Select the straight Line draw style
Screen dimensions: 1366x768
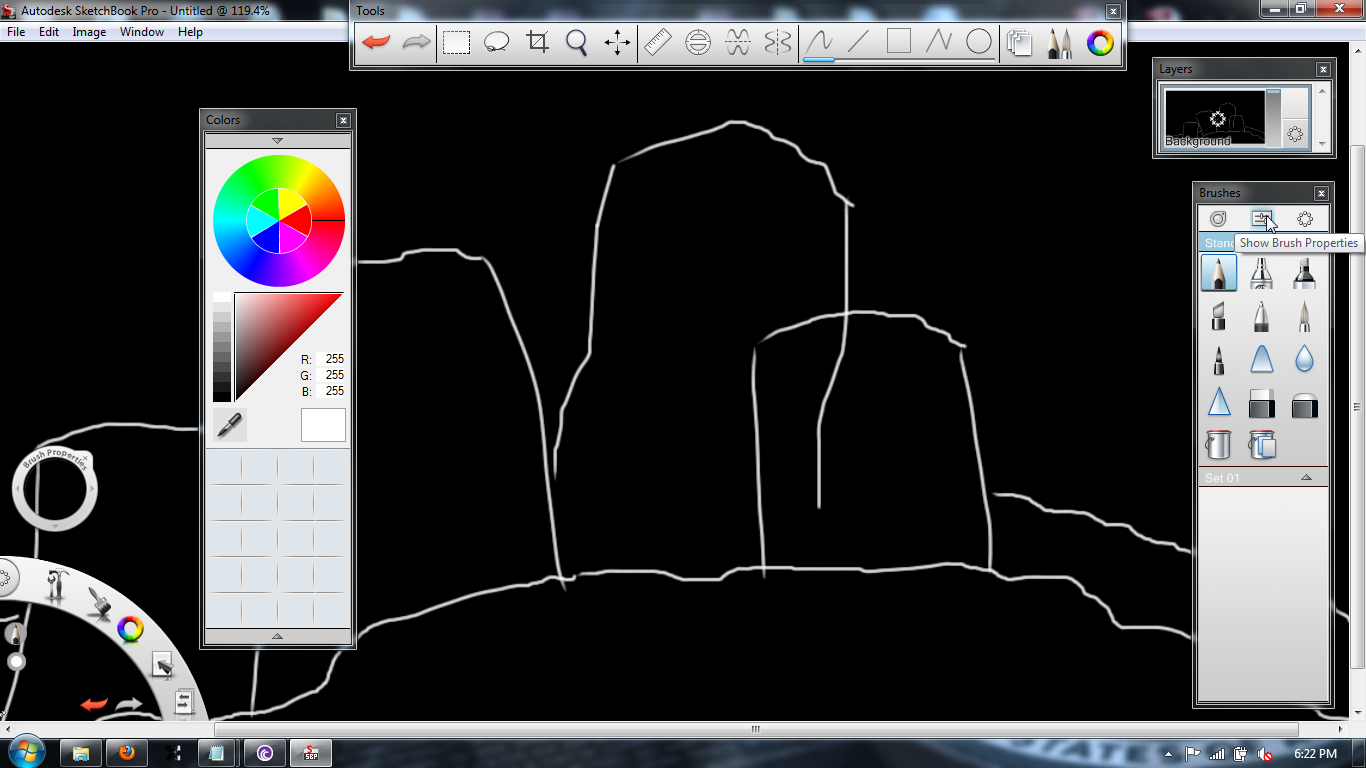[859, 42]
